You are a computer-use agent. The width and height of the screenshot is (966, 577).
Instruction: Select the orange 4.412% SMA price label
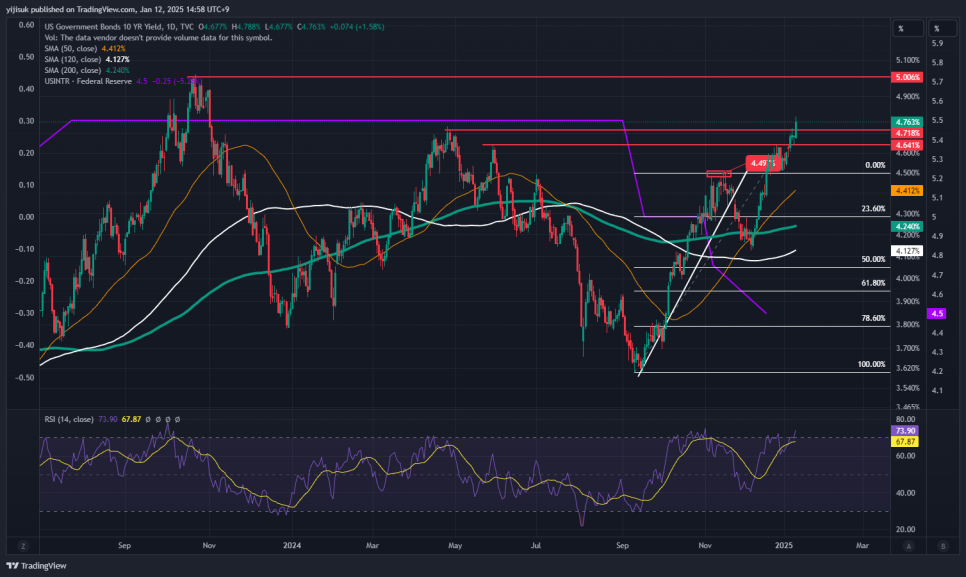(x=907, y=191)
